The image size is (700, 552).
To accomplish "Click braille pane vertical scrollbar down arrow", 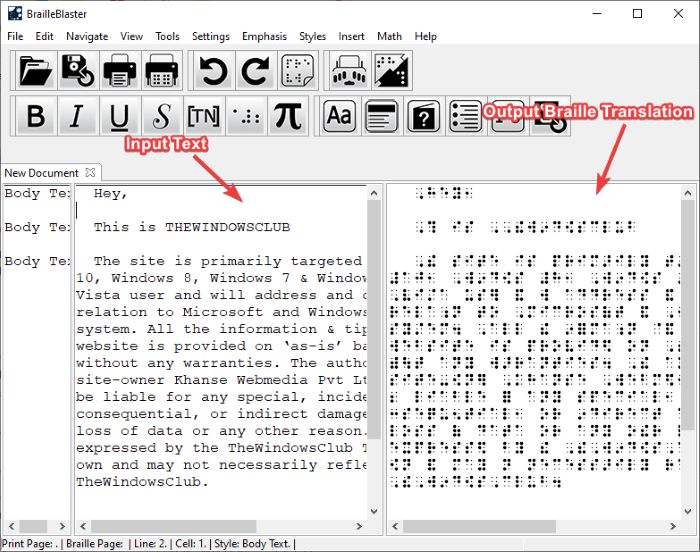I will point(688,511).
